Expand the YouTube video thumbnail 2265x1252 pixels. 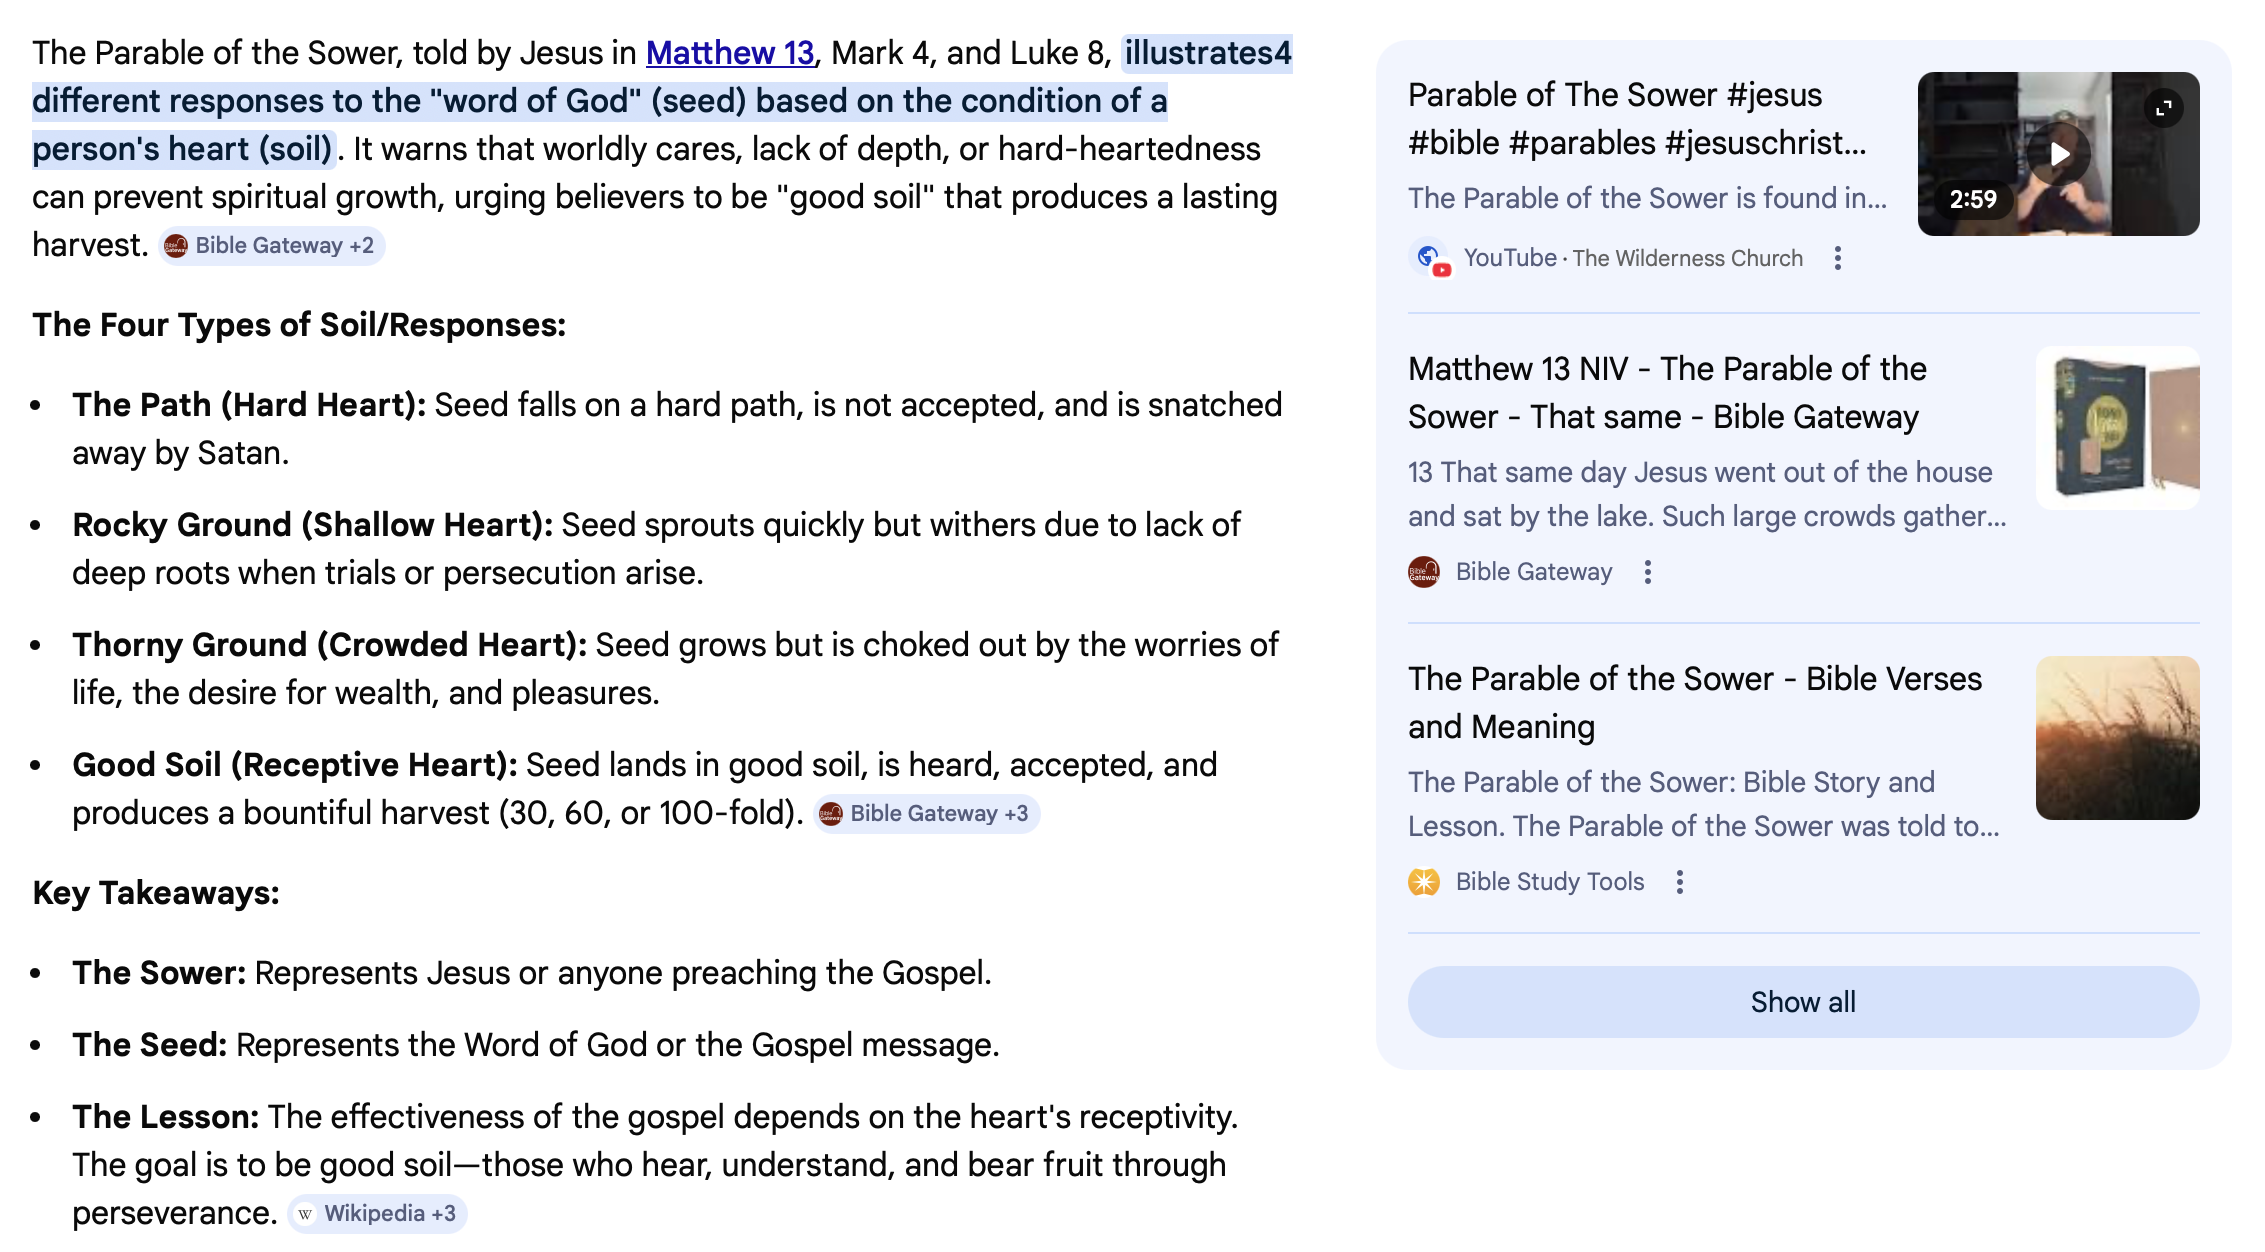coord(2164,108)
